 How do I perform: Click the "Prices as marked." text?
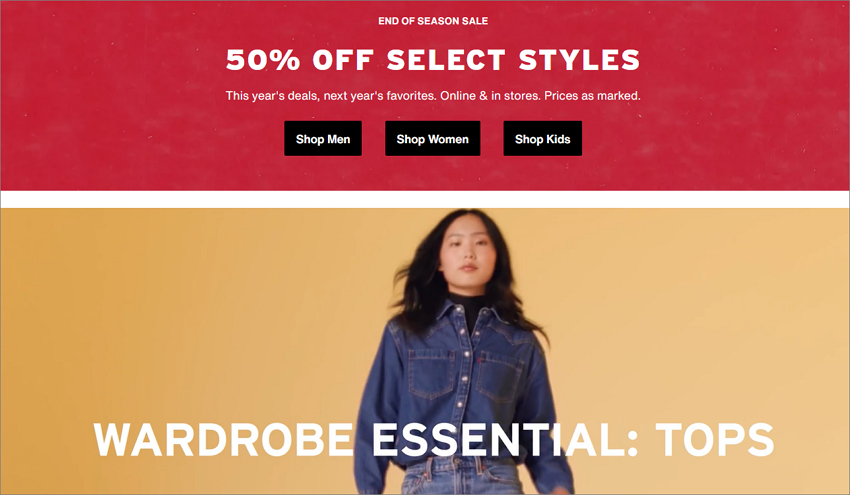tap(592, 96)
